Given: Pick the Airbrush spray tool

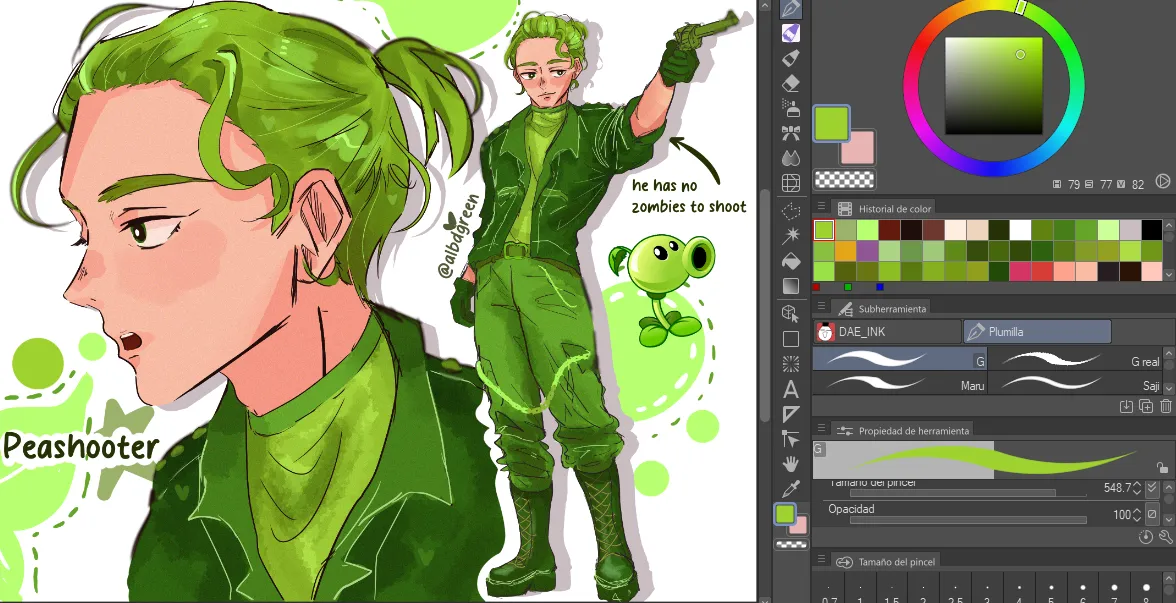Looking at the screenshot, I should pos(790,108).
